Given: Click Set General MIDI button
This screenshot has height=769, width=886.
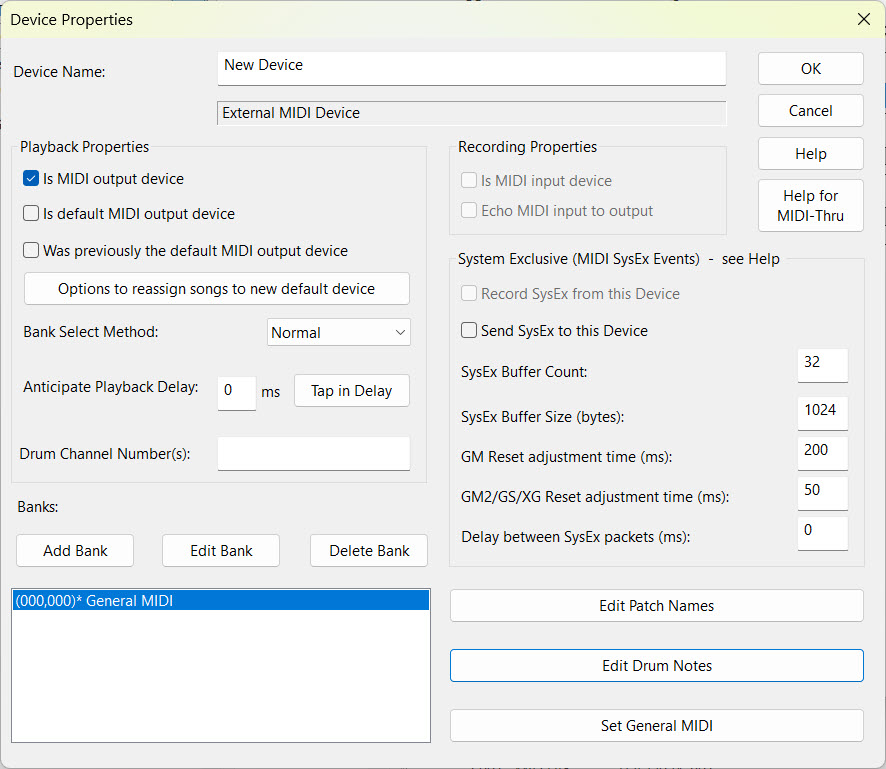Looking at the screenshot, I should 656,726.
